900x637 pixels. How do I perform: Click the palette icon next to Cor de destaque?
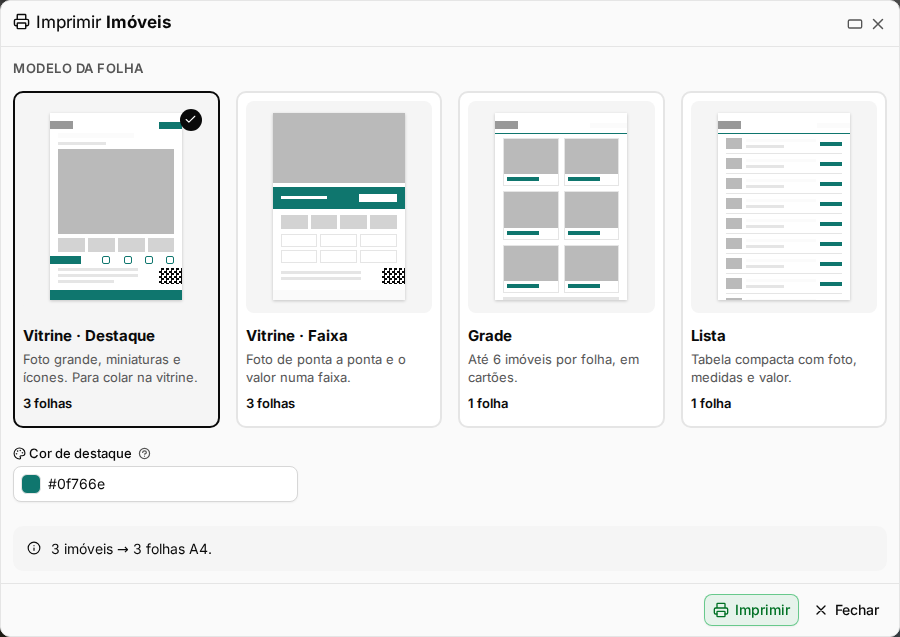(x=19, y=453)
